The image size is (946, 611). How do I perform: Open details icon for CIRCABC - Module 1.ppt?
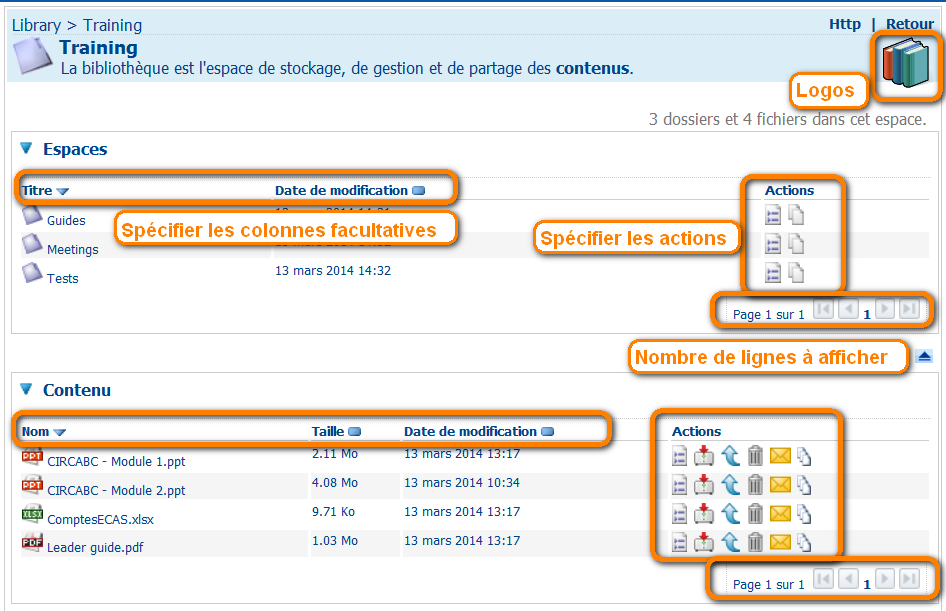click(679, 456)
